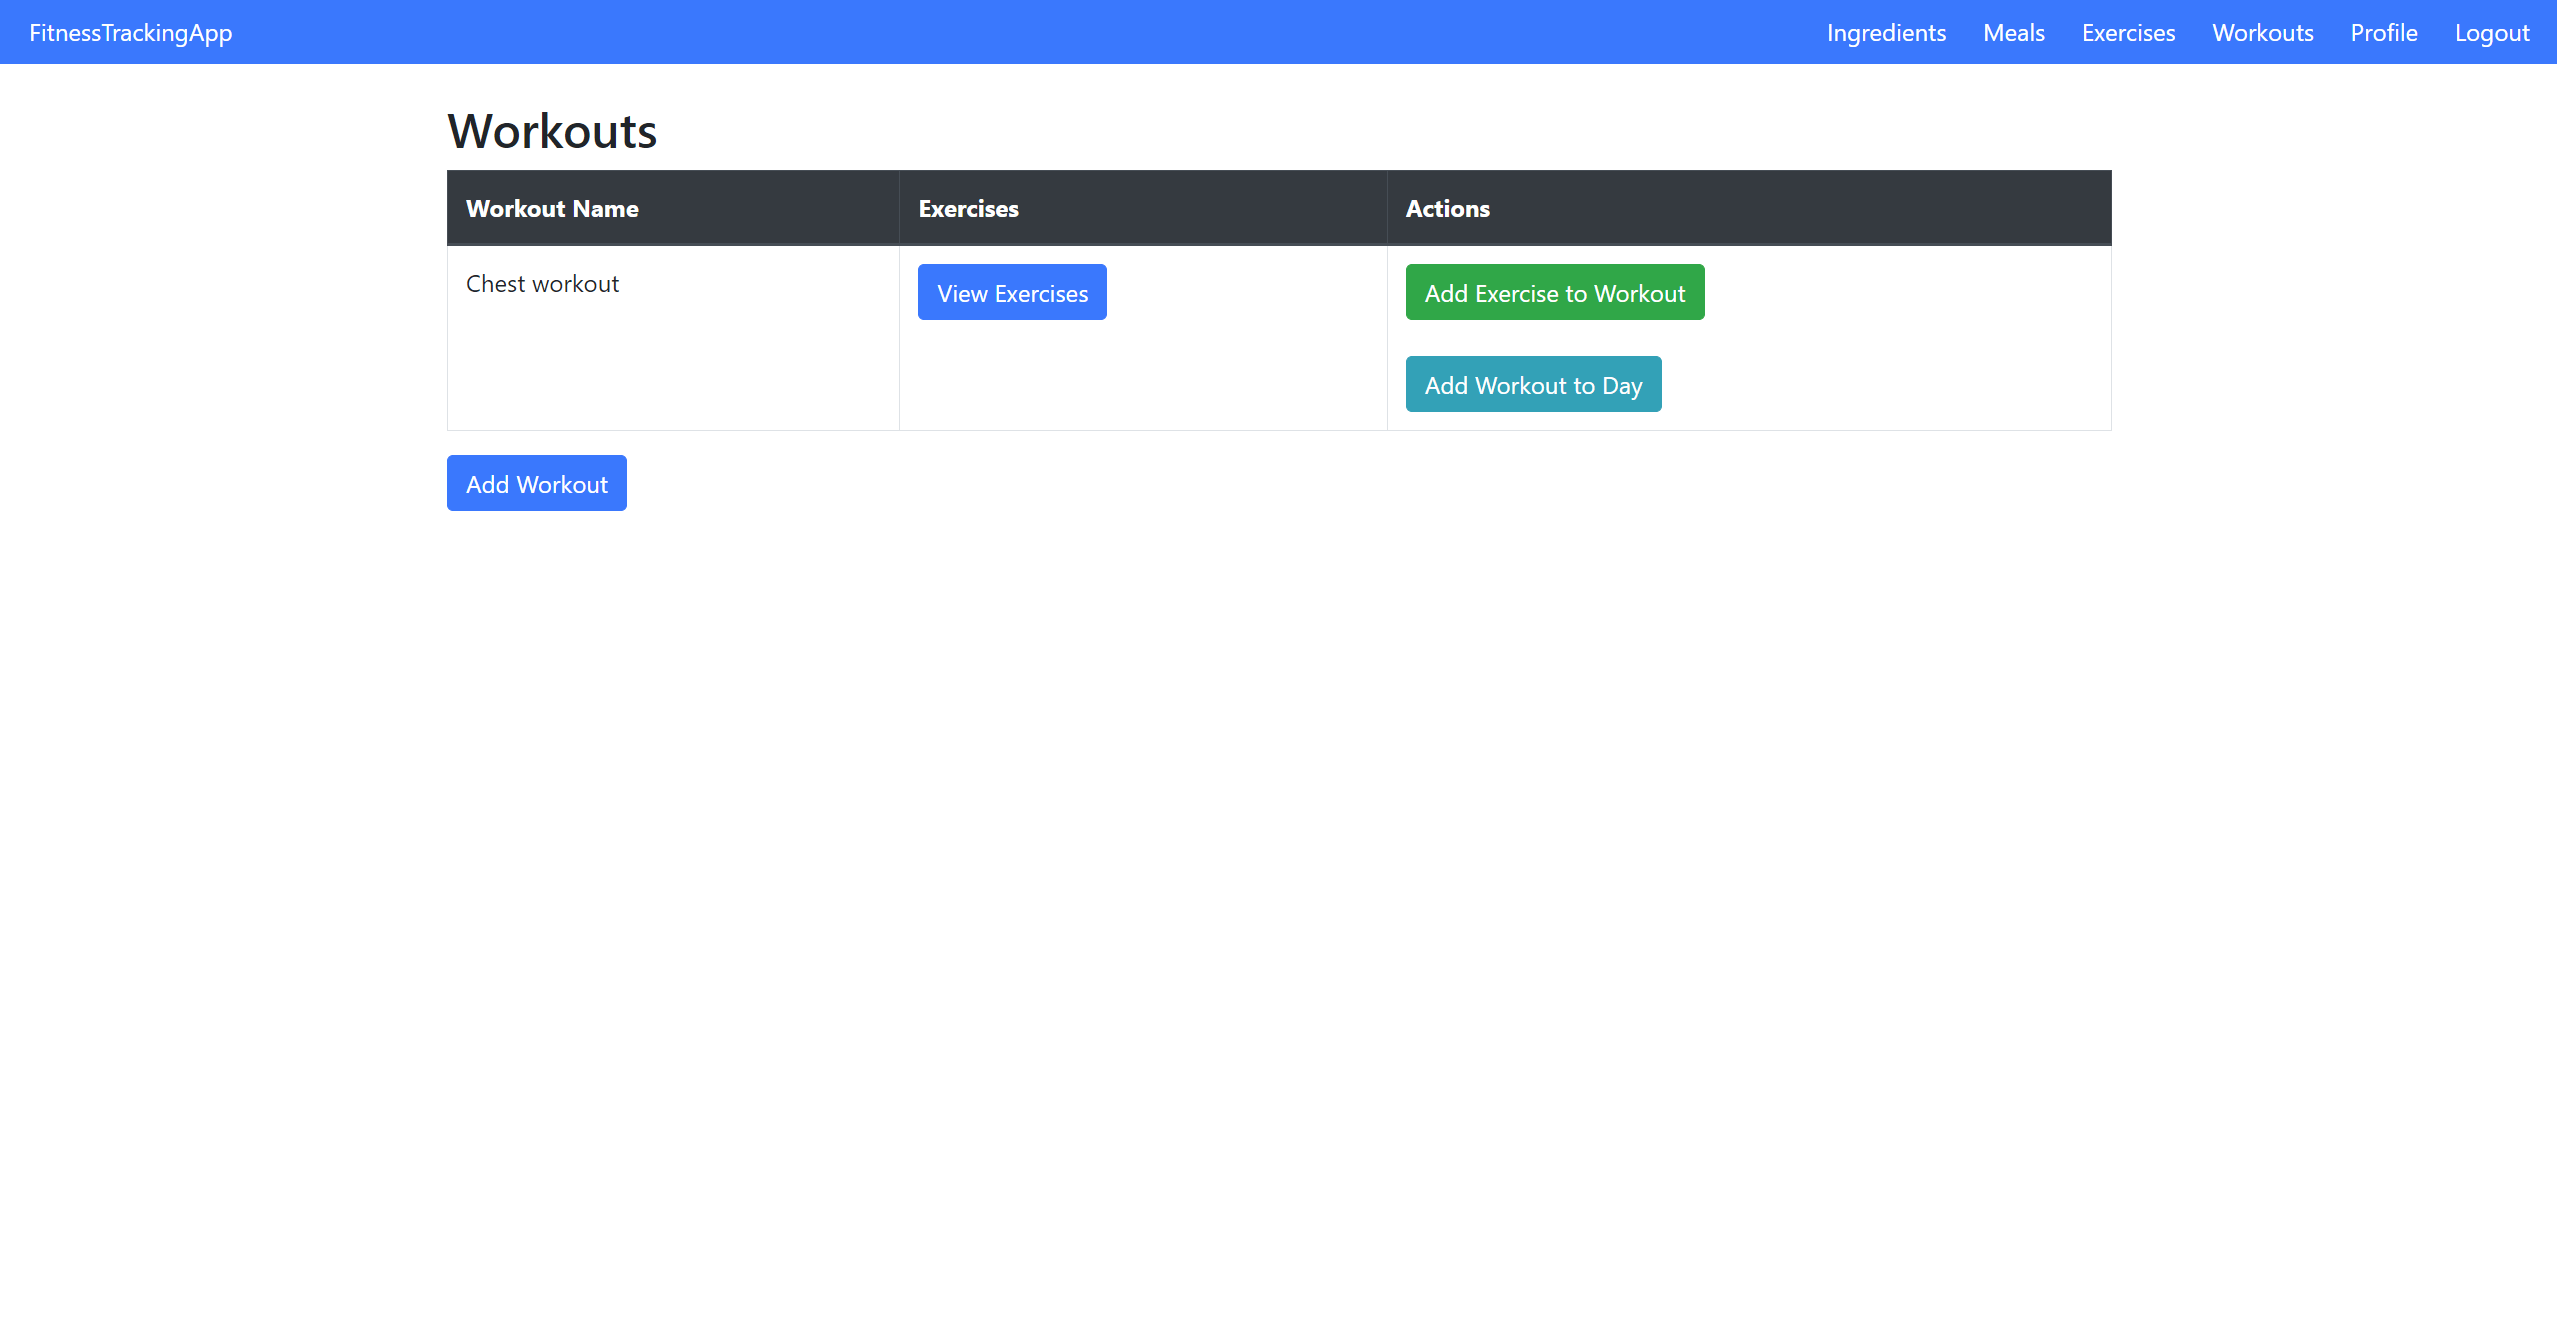Open the Profile page
This screenshot has height=1342, width=2557.
click(x=2383, y=33)
